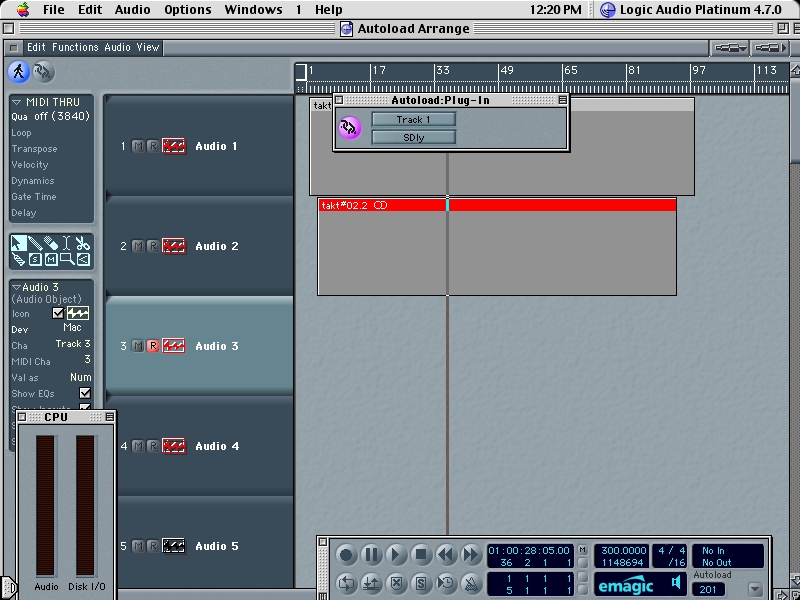Click the Track 1 button in Plug-In window

coord(413,119)
